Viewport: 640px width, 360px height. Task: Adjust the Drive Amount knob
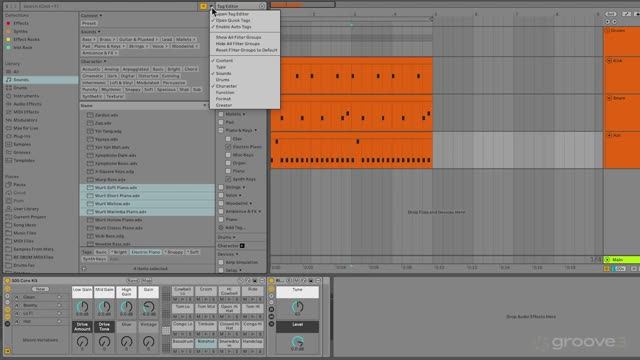coord(82,341)
